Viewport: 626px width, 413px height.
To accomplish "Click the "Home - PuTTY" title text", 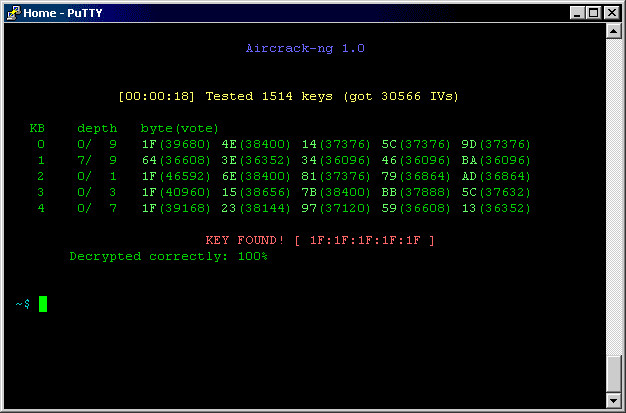I will pos(55,12).
